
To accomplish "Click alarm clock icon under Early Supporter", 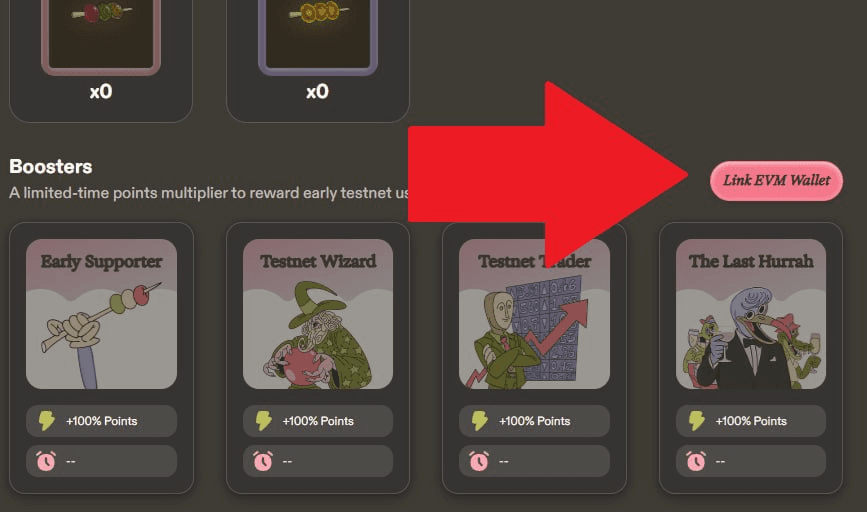I will [46, 461].
